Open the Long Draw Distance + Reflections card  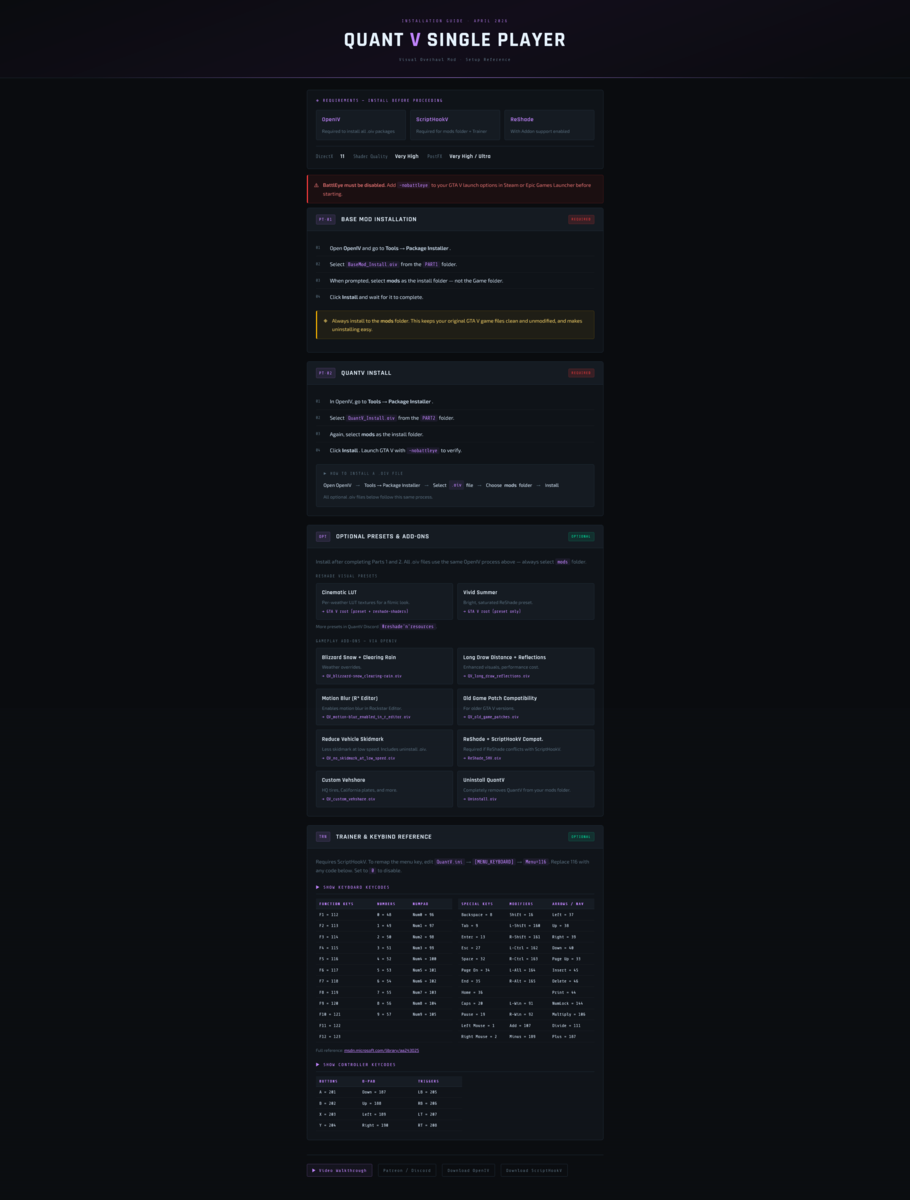point(525,666)
